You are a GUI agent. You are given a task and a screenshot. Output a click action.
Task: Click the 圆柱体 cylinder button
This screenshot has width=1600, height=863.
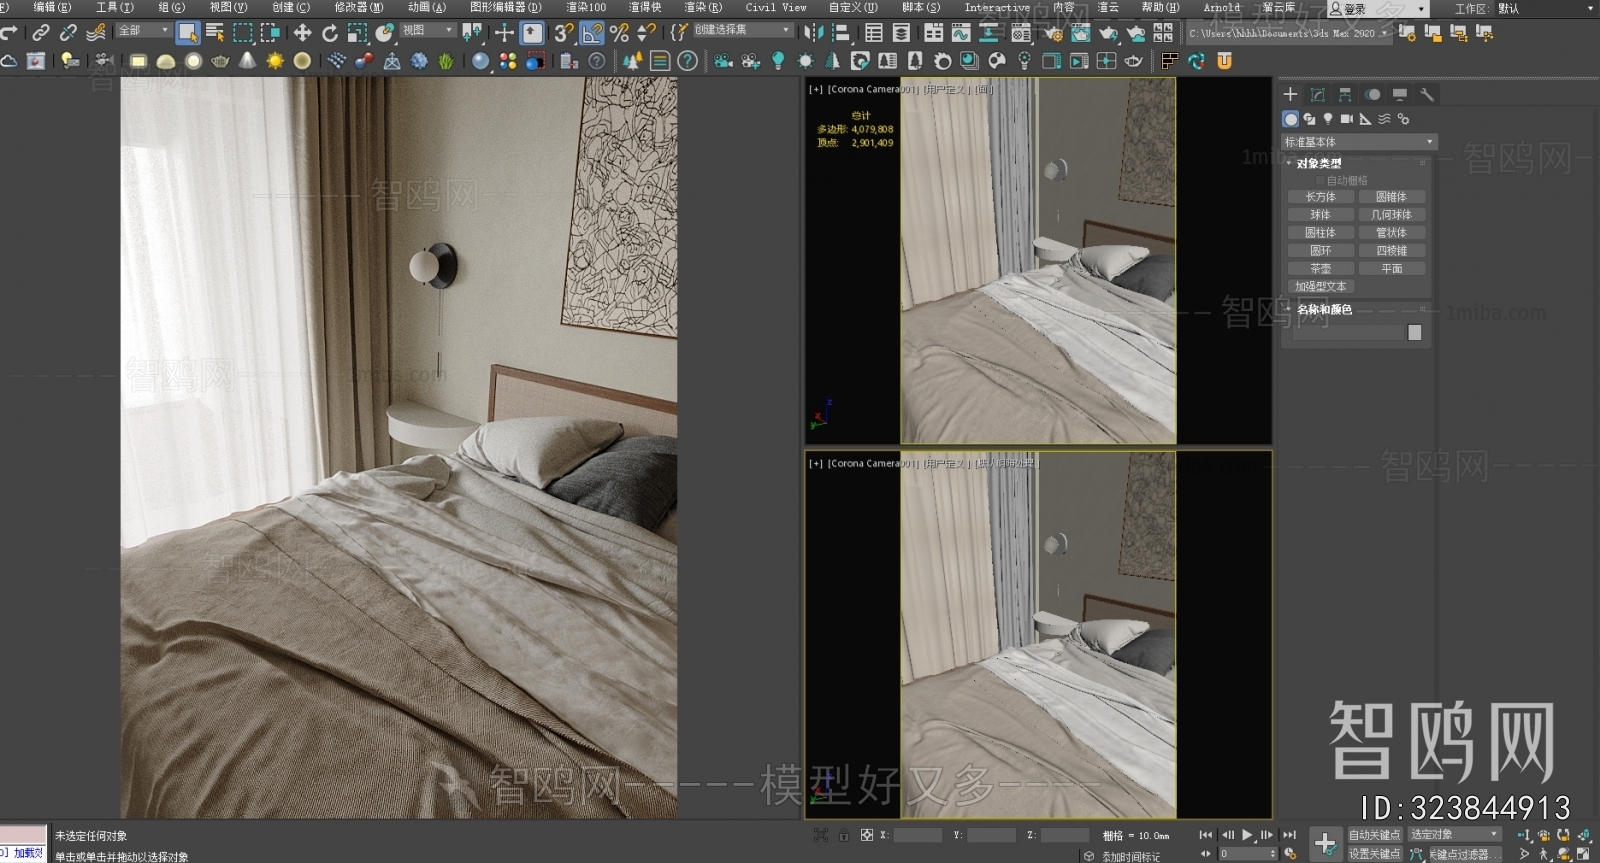(x=1320, y=233)
